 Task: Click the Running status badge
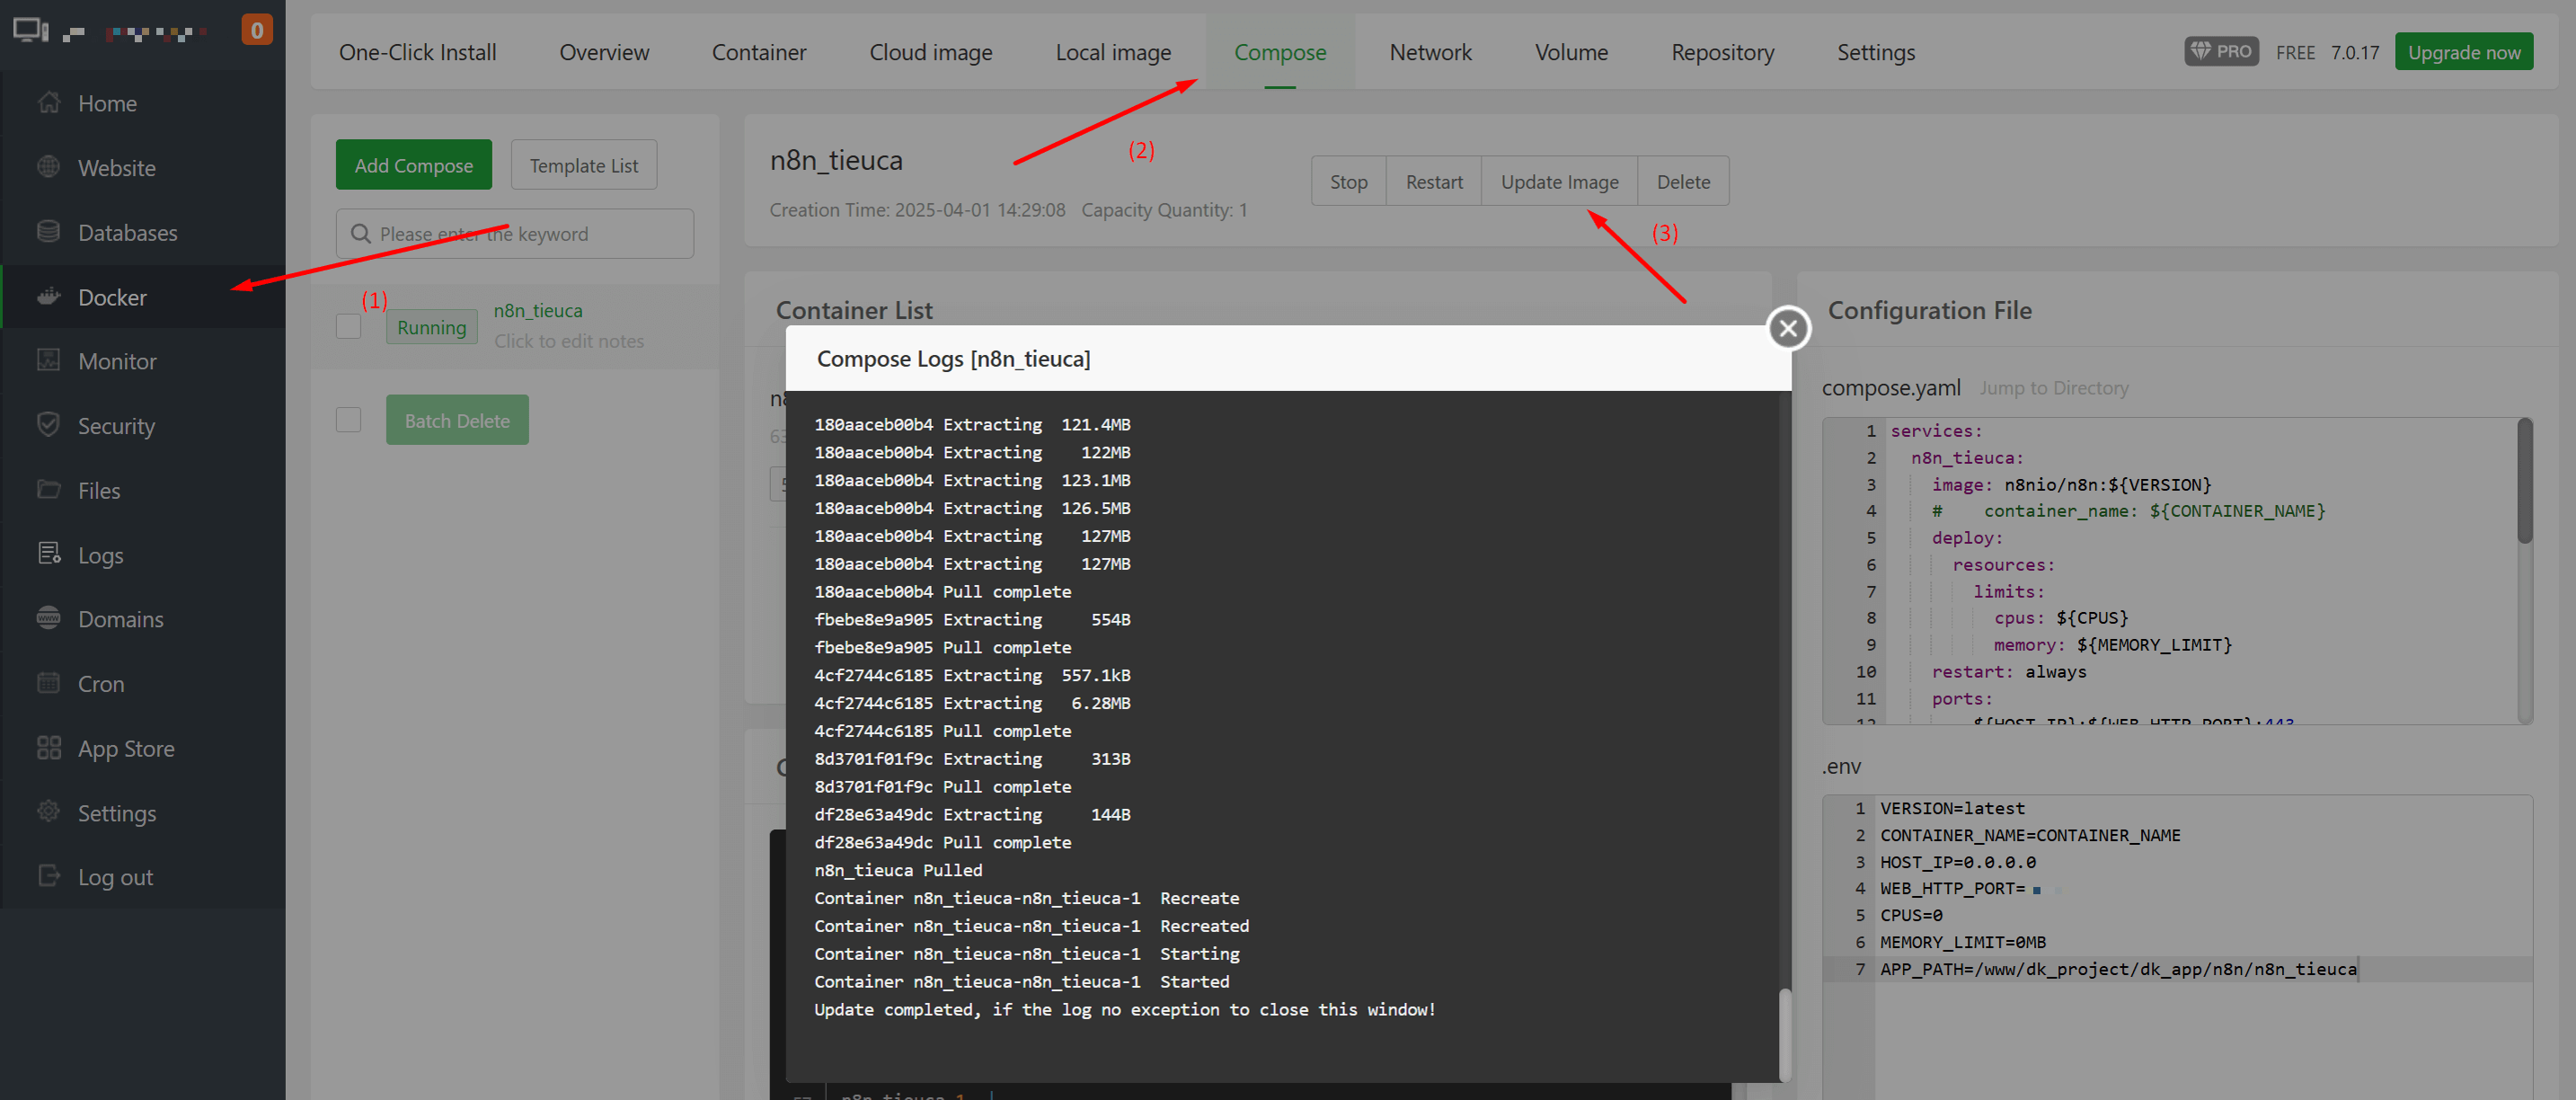point(431,327)
